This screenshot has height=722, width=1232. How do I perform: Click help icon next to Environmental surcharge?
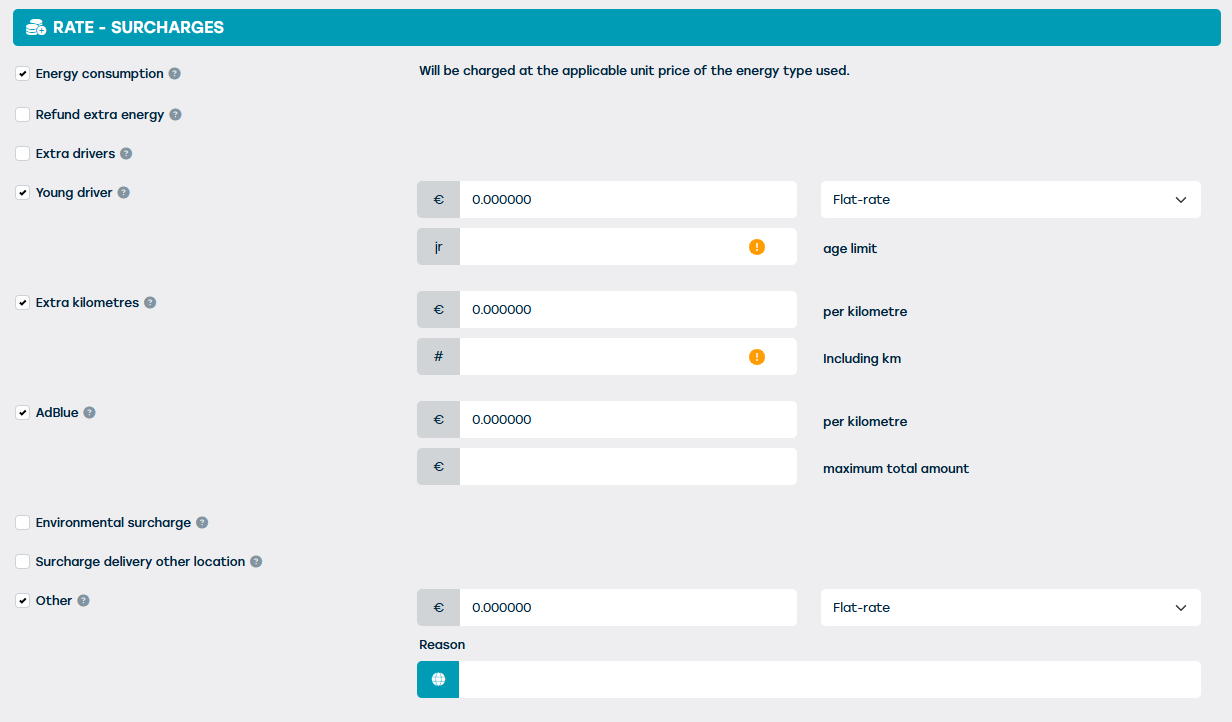tap(202, 523)
